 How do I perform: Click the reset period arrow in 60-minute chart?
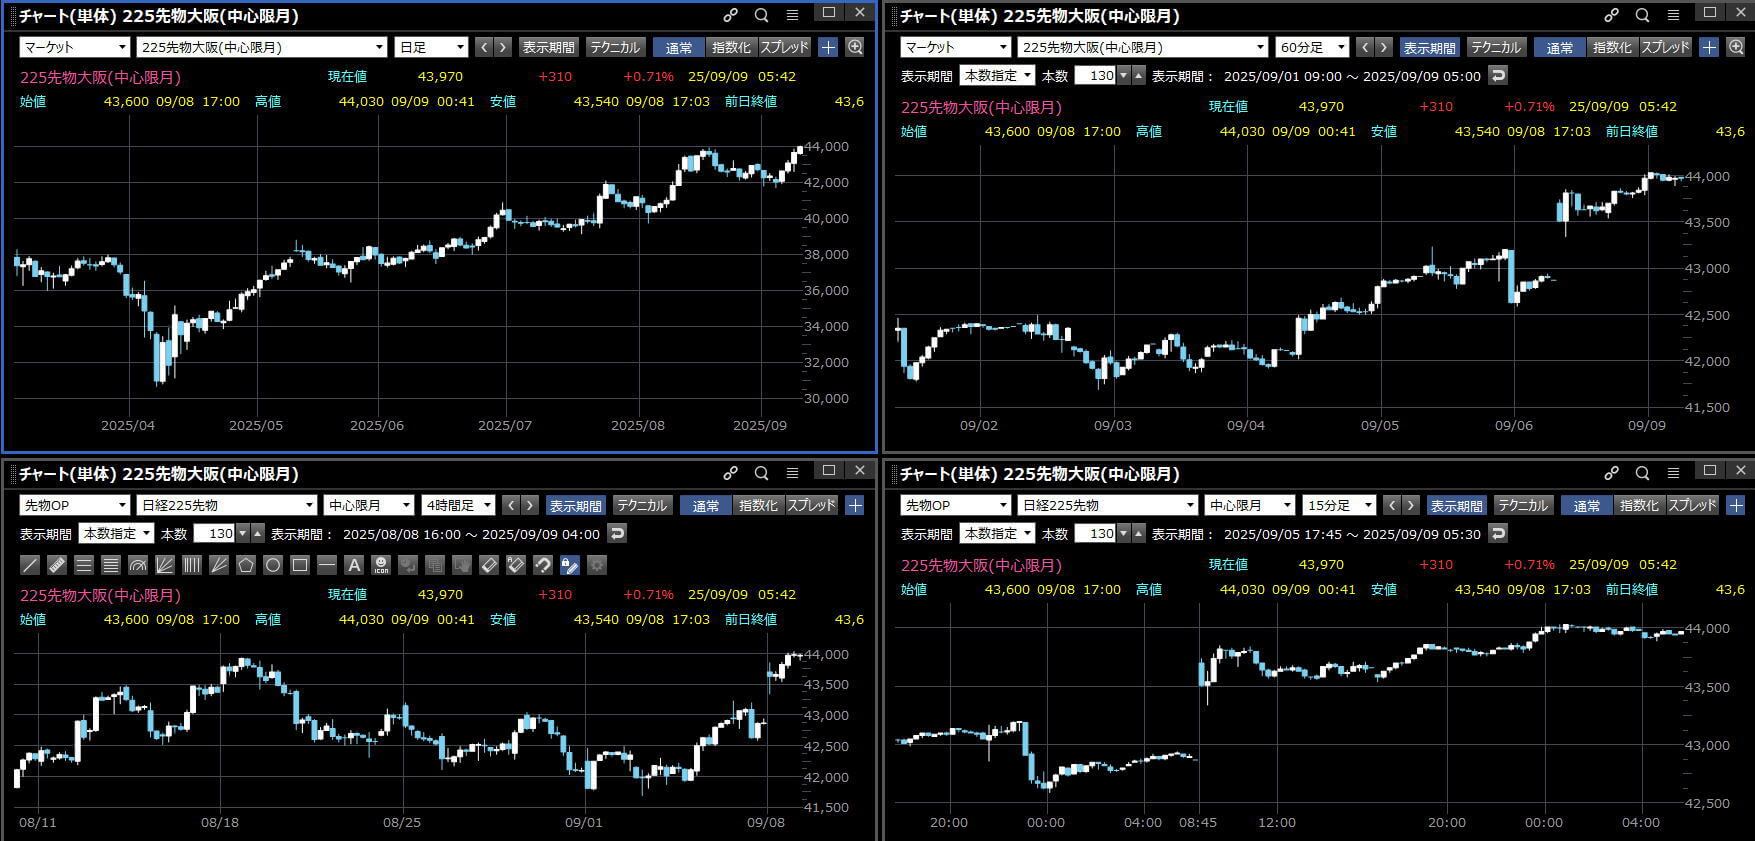click(1497, 75)
